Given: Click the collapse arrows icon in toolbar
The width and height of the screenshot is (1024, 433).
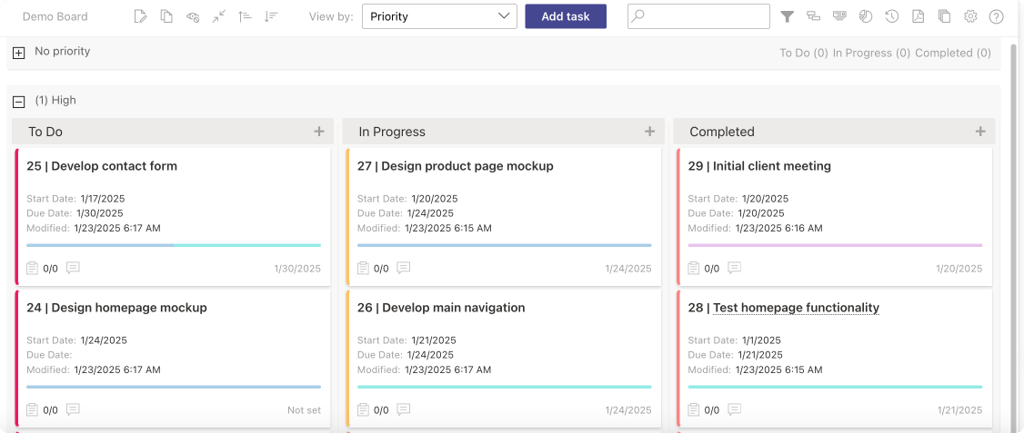Looking at the screenshot, I should pos(219,17).
